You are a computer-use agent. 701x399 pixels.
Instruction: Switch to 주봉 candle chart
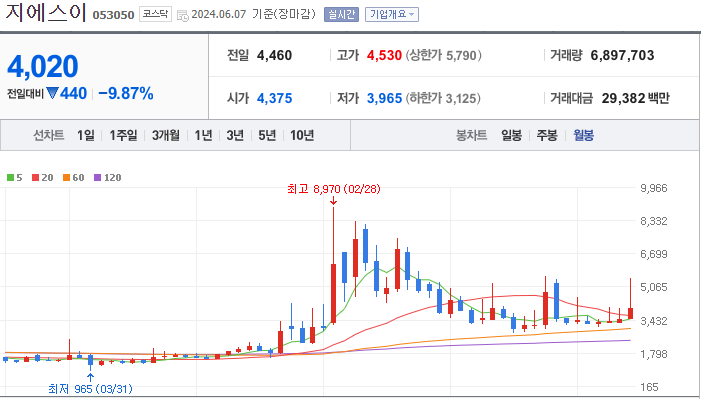547,135
